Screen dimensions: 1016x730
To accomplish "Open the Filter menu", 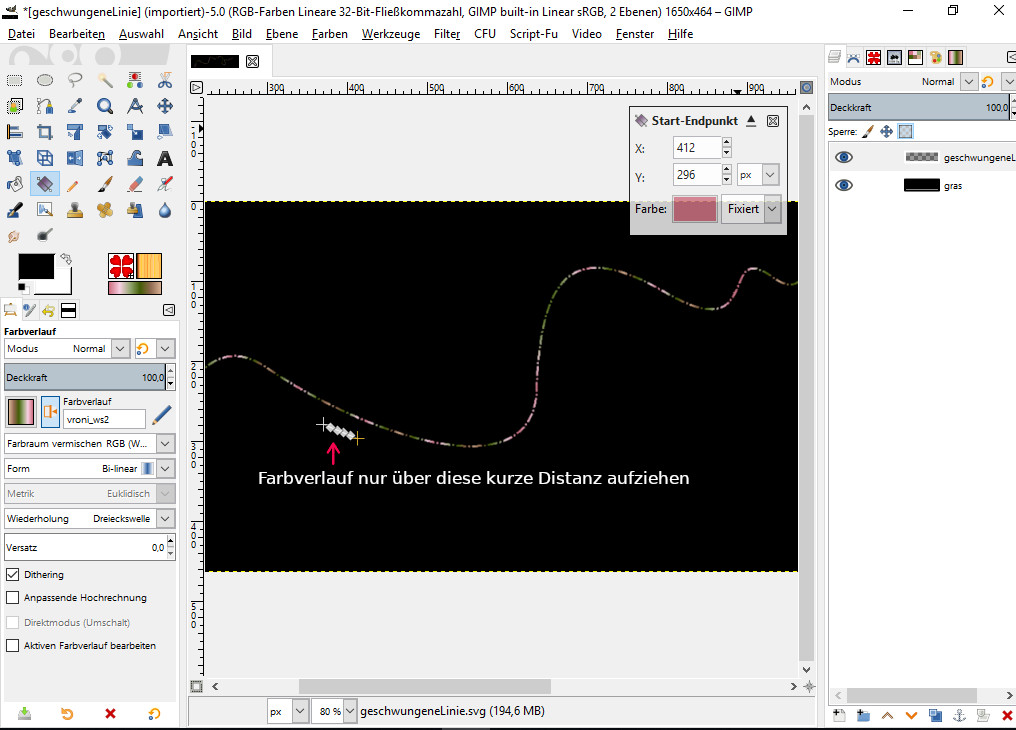I will point(447,34).
